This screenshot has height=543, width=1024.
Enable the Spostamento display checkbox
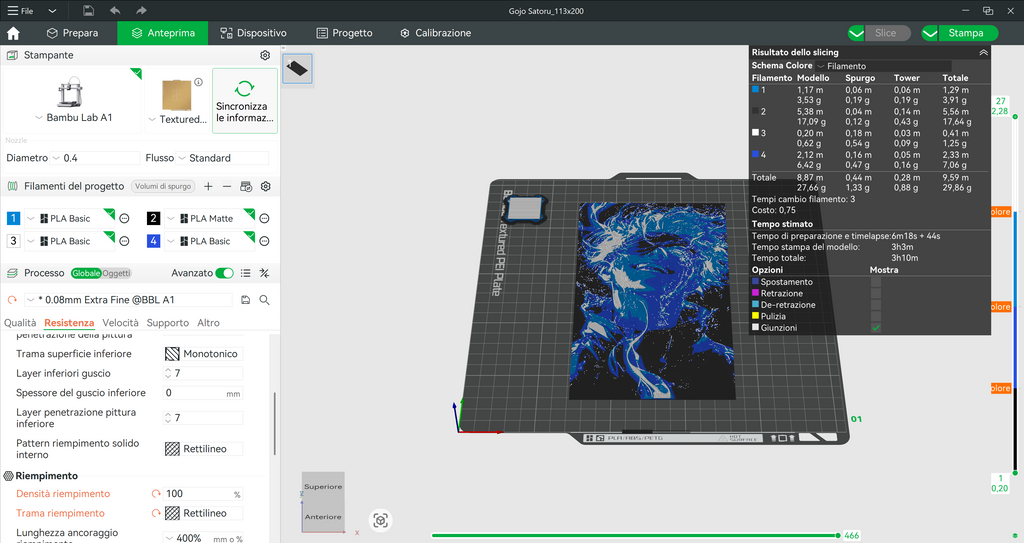pyautogui.click(x=876, y=282)
